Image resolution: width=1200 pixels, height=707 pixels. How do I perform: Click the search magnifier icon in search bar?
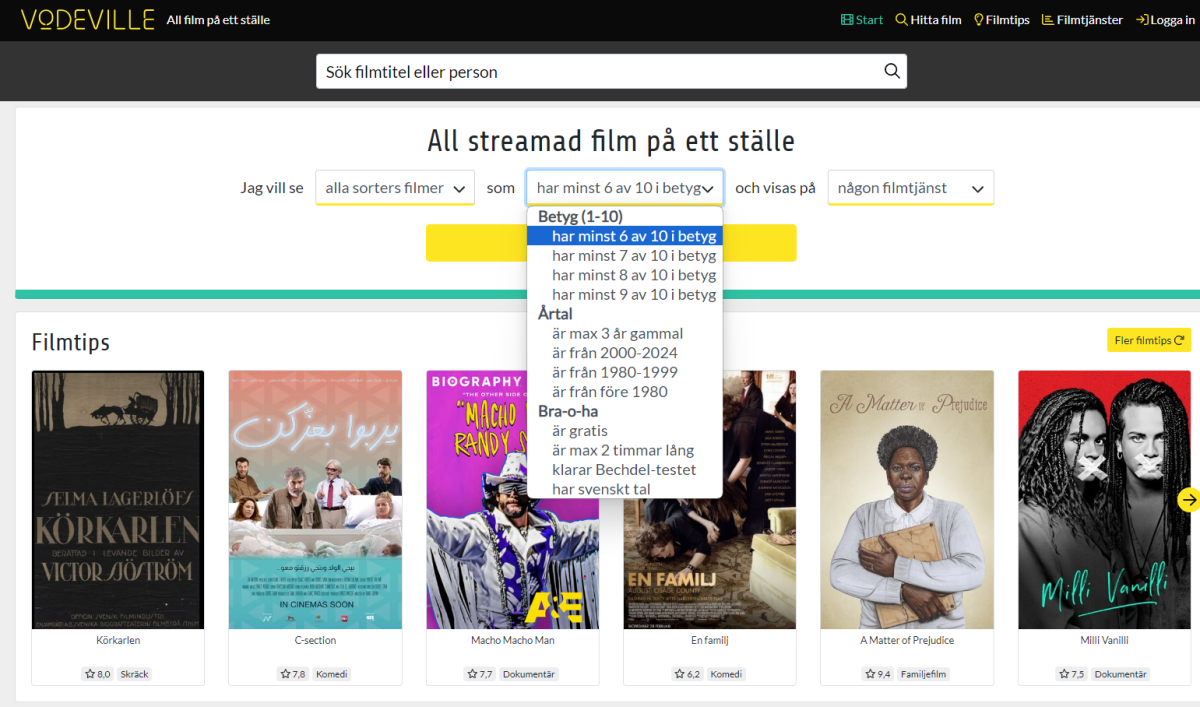(892, 71)
